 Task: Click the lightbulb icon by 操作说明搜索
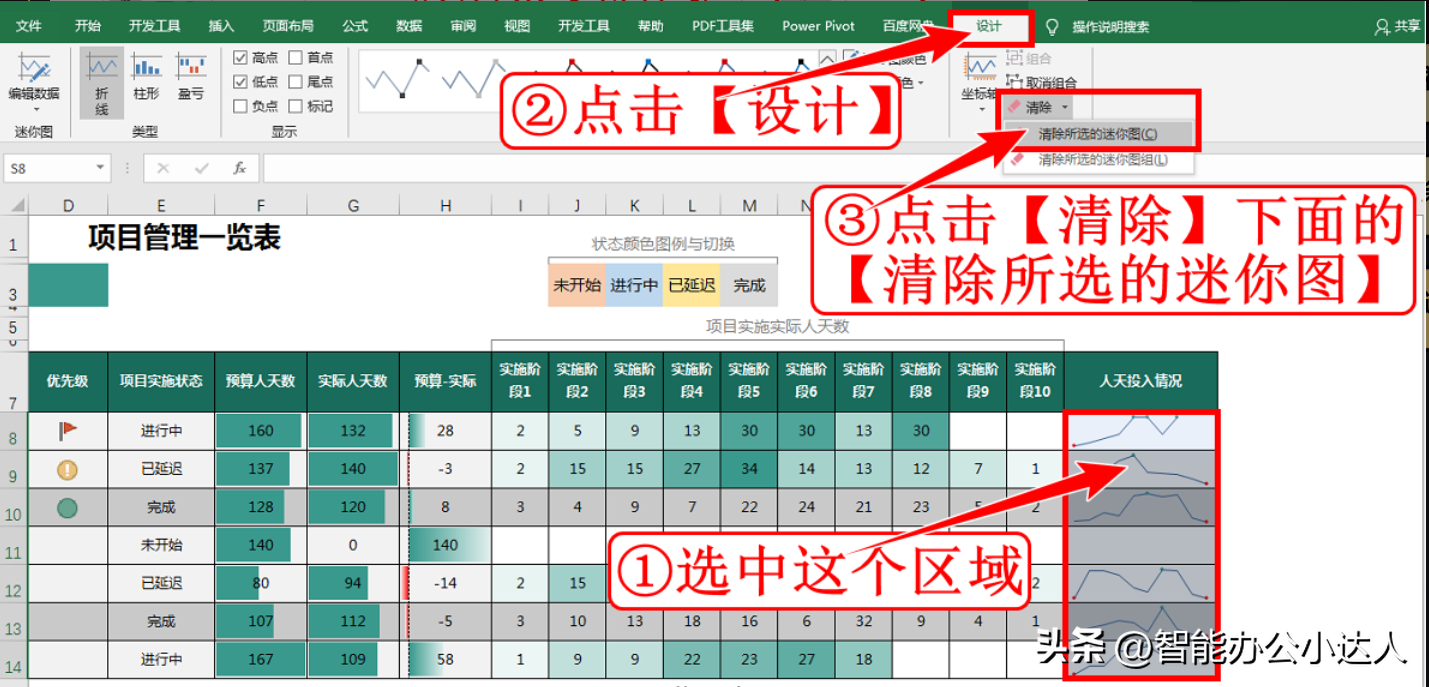click(1052, 26)
